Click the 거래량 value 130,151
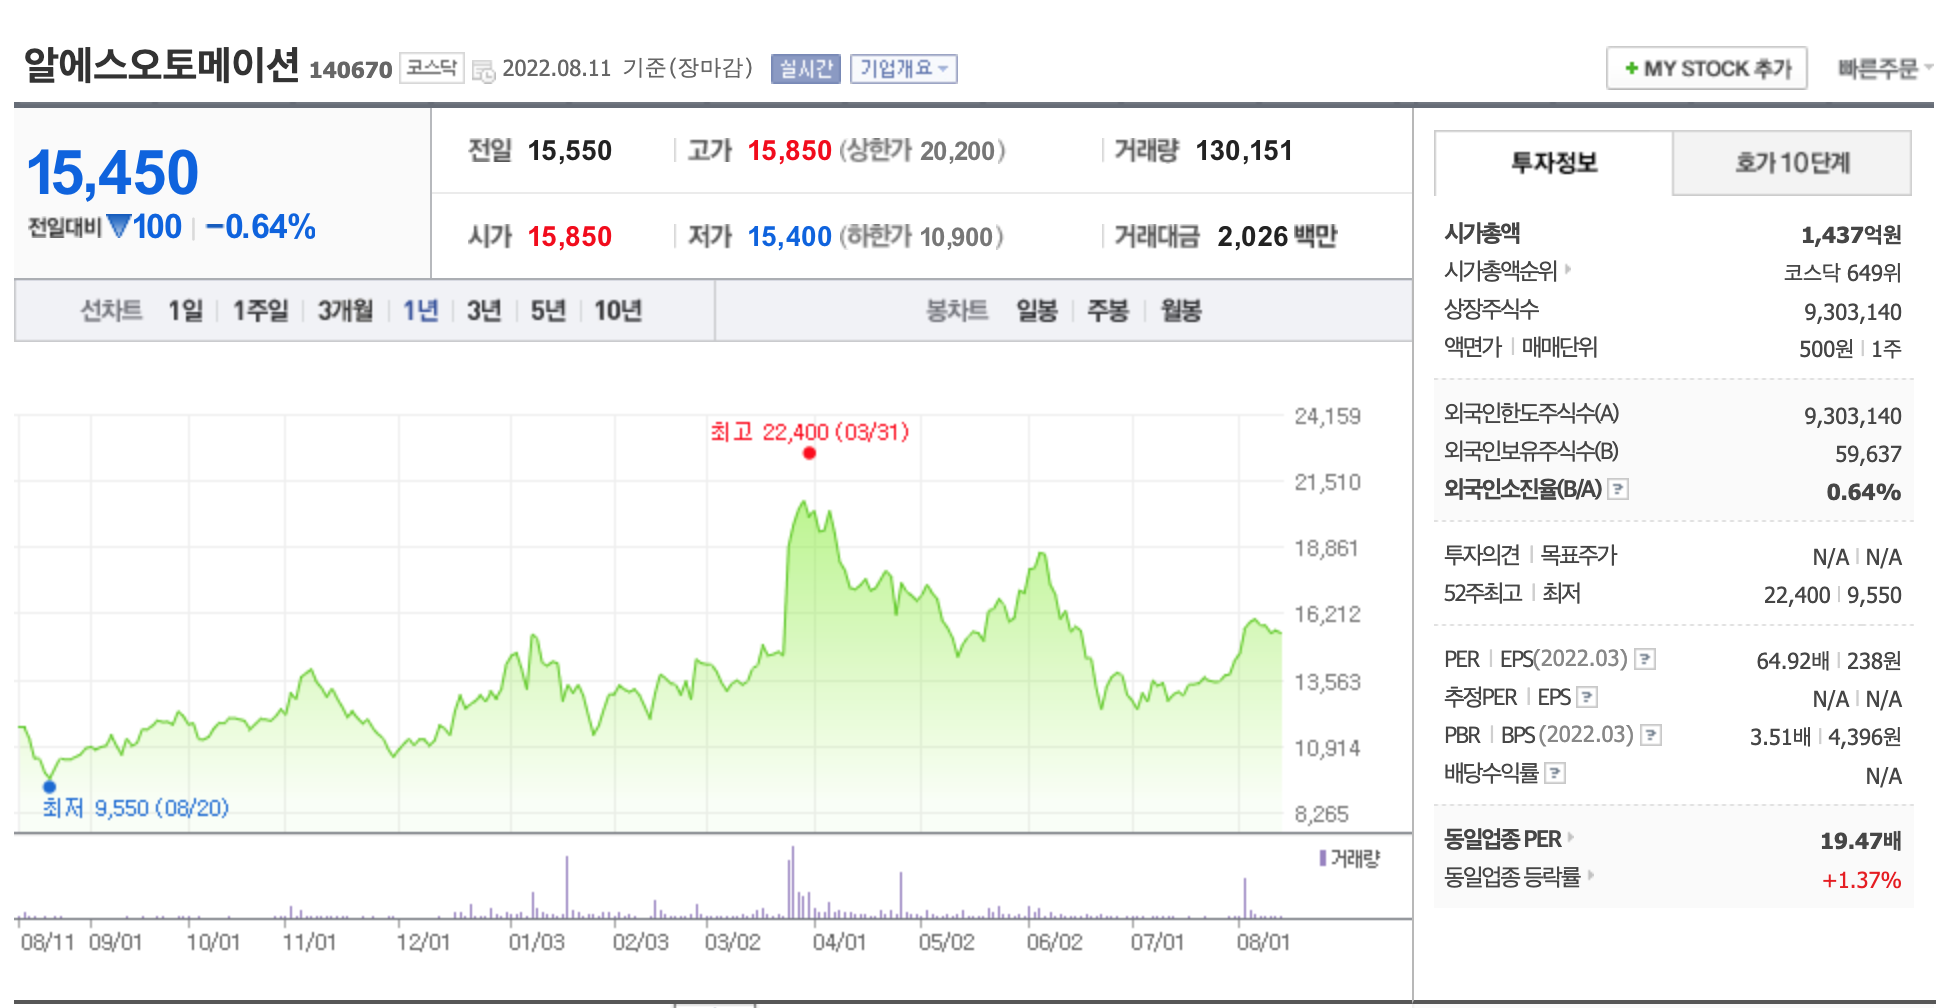This screenshot has height=1008, width=1946. [1244, 151]
